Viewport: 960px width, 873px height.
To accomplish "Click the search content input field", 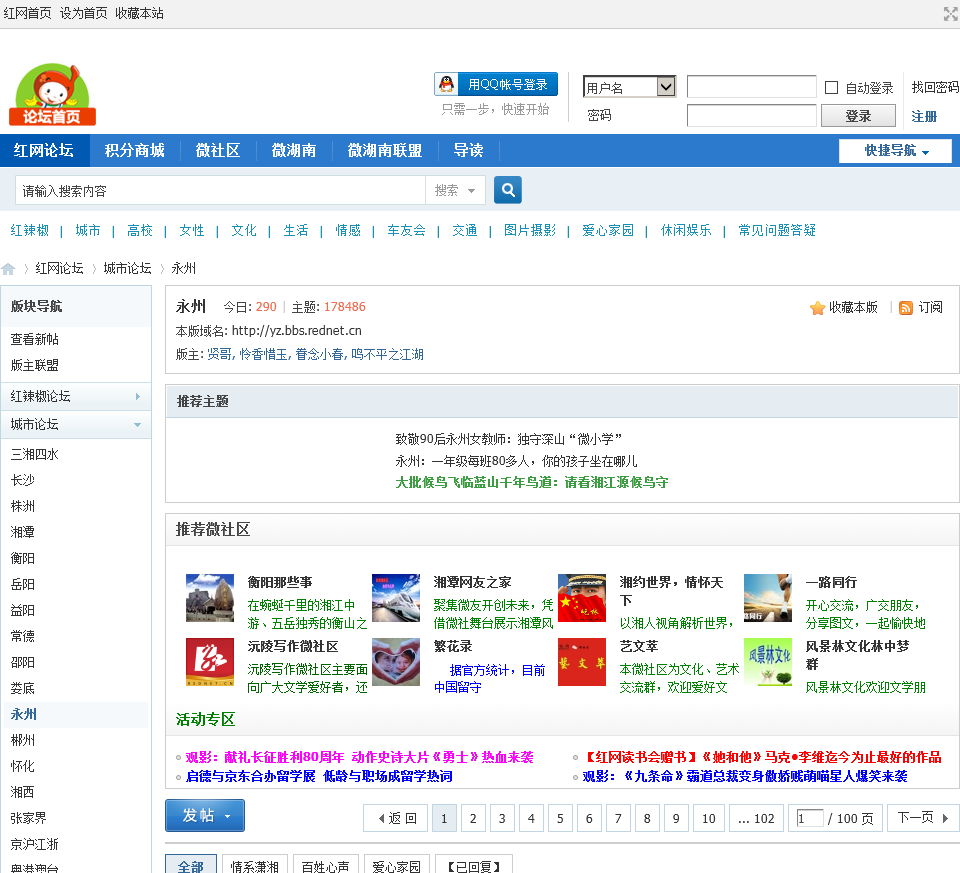I will (220, 190).
